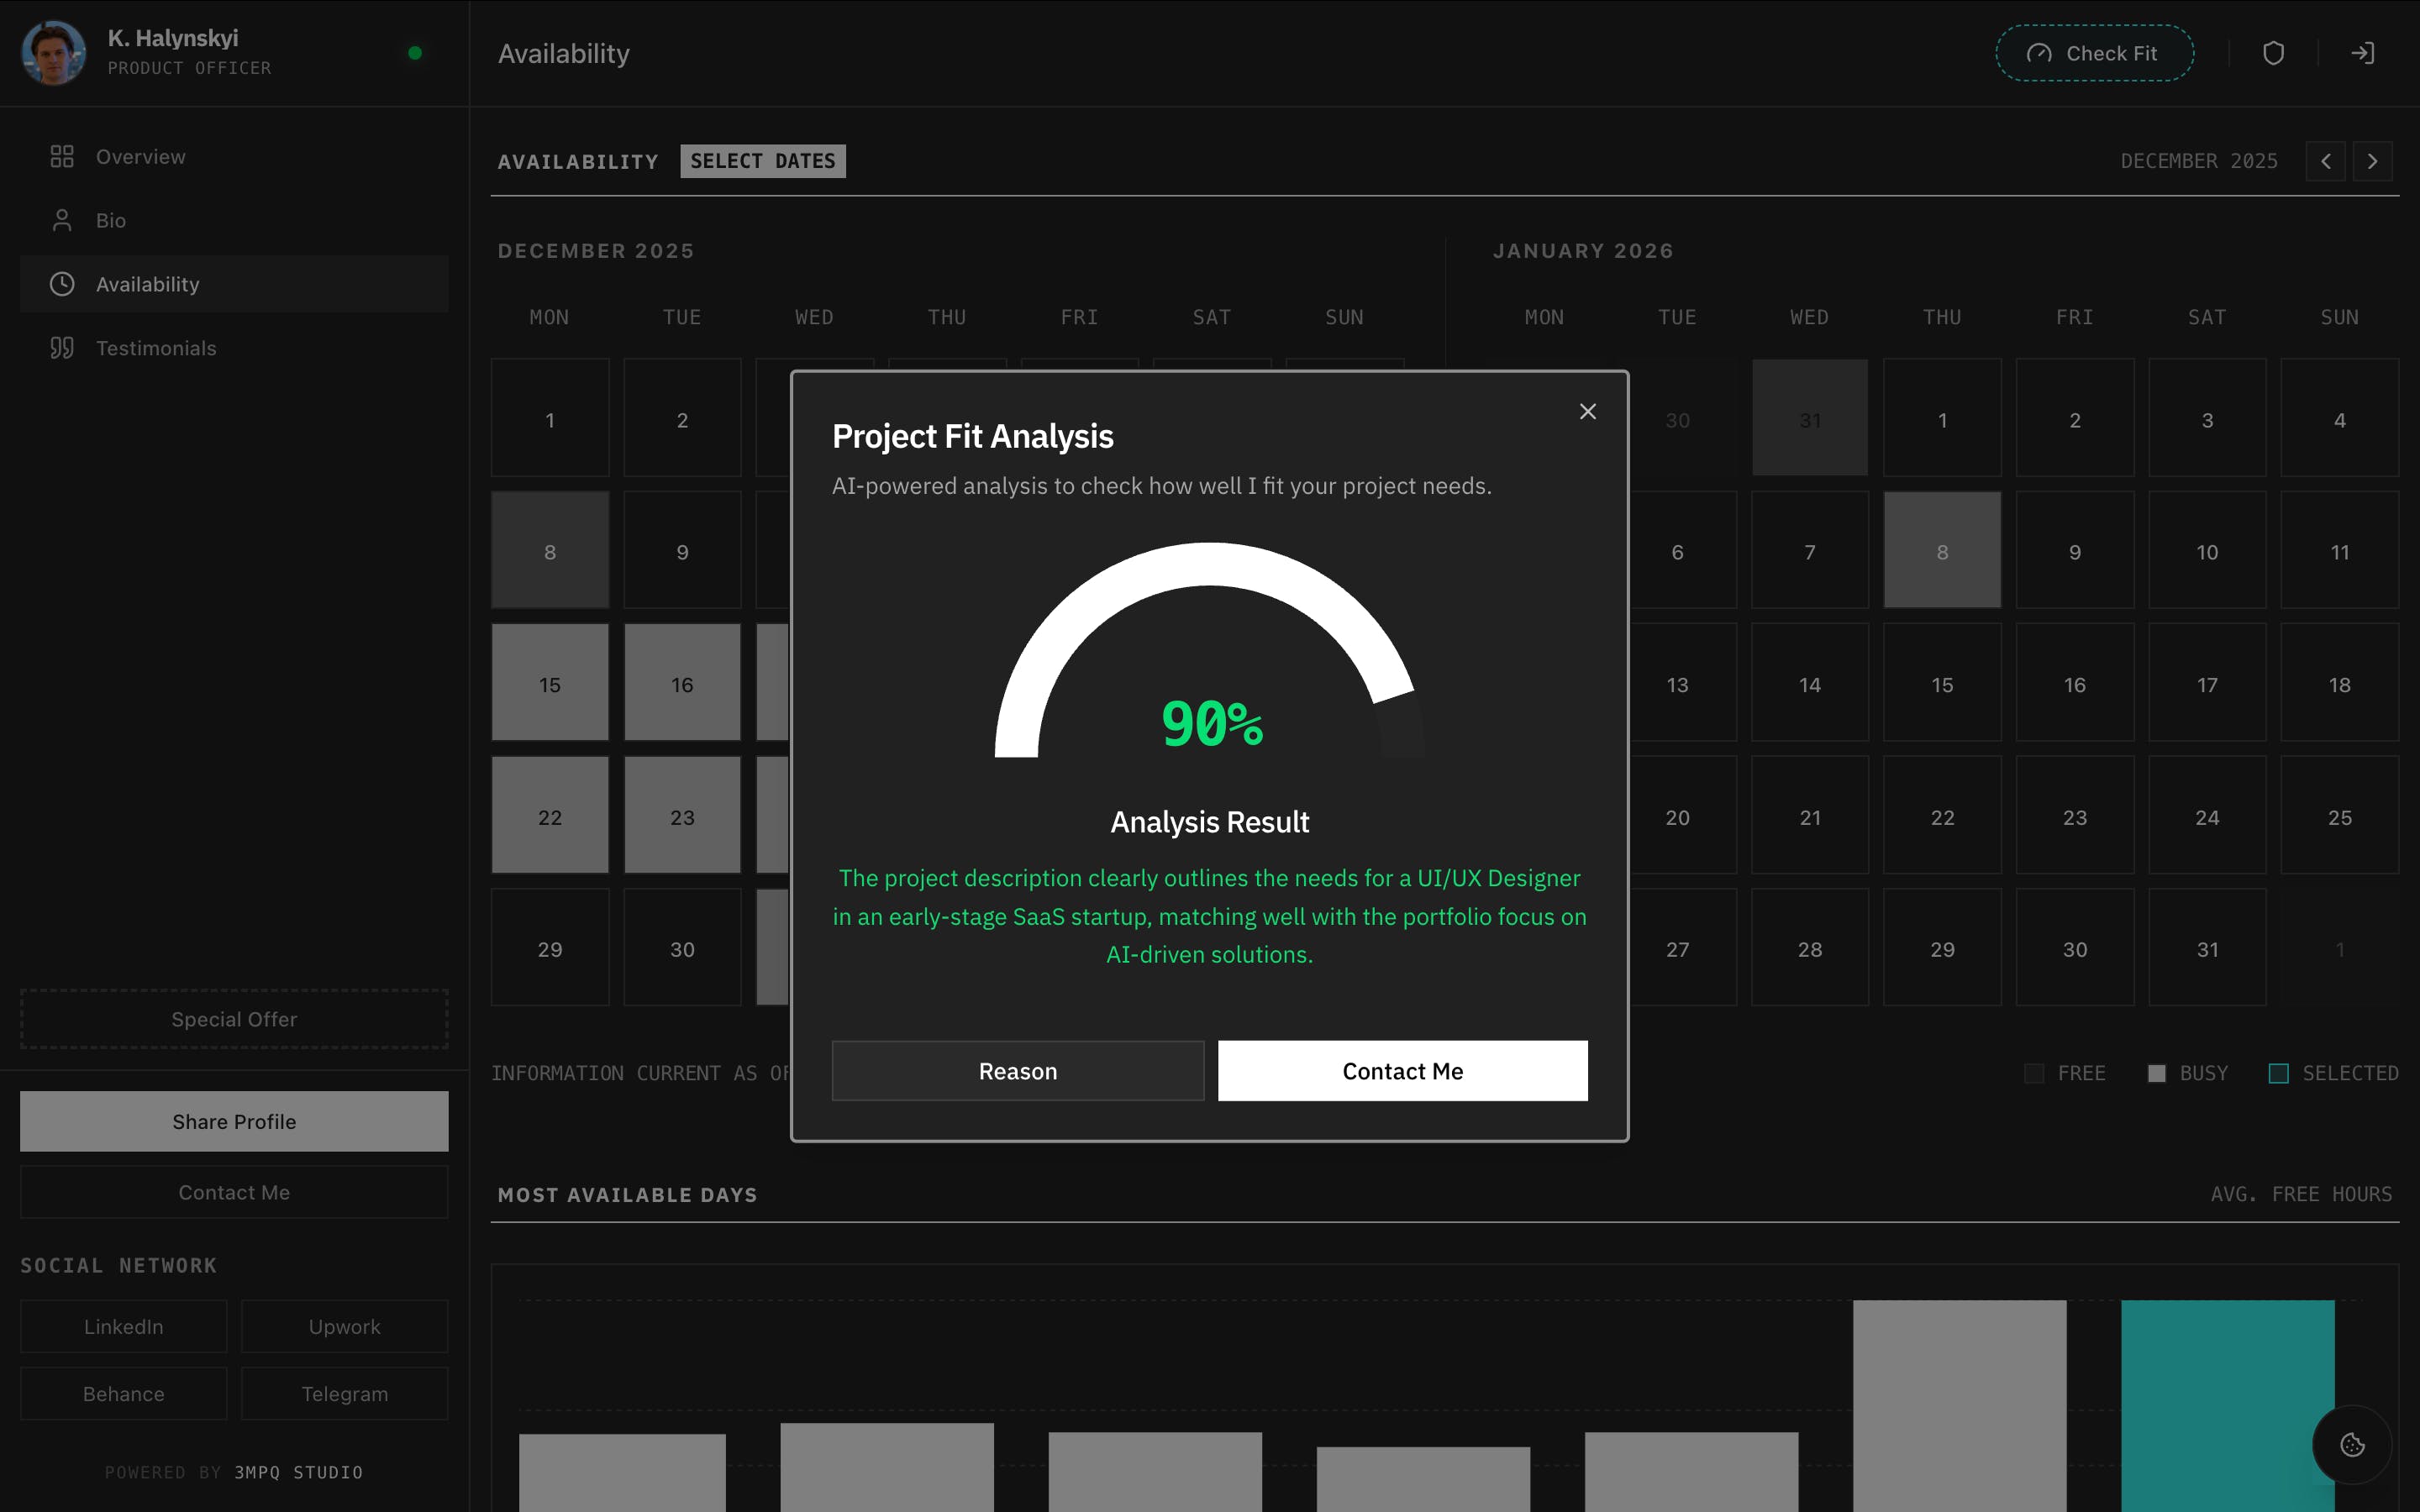
Task: Open cookie settings floating icon
Action: 2352,1444
